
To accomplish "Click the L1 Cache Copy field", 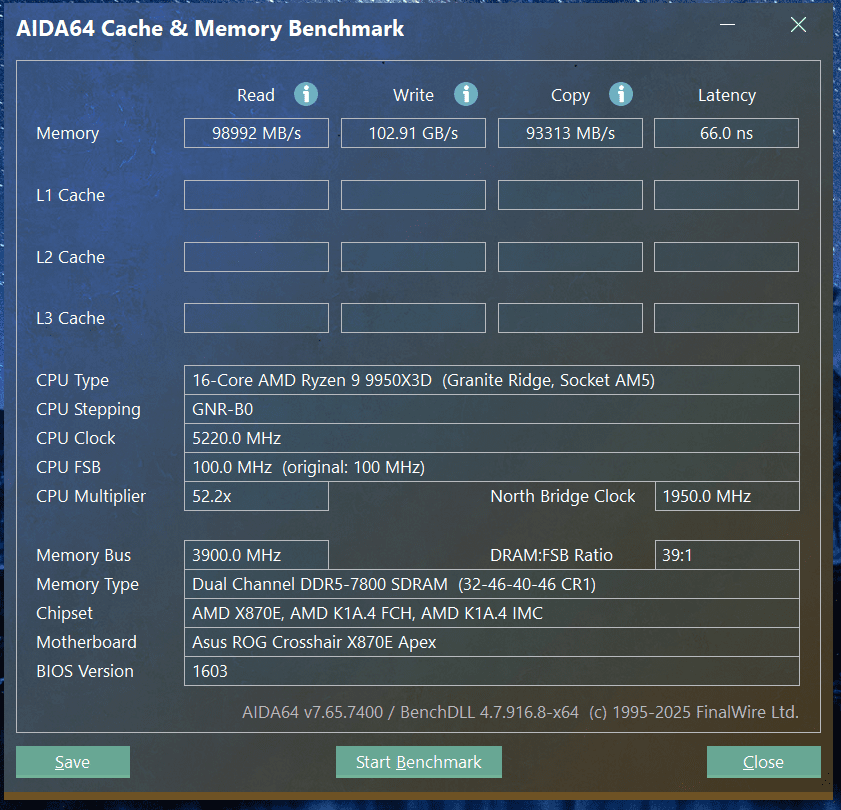I will 570,195.
